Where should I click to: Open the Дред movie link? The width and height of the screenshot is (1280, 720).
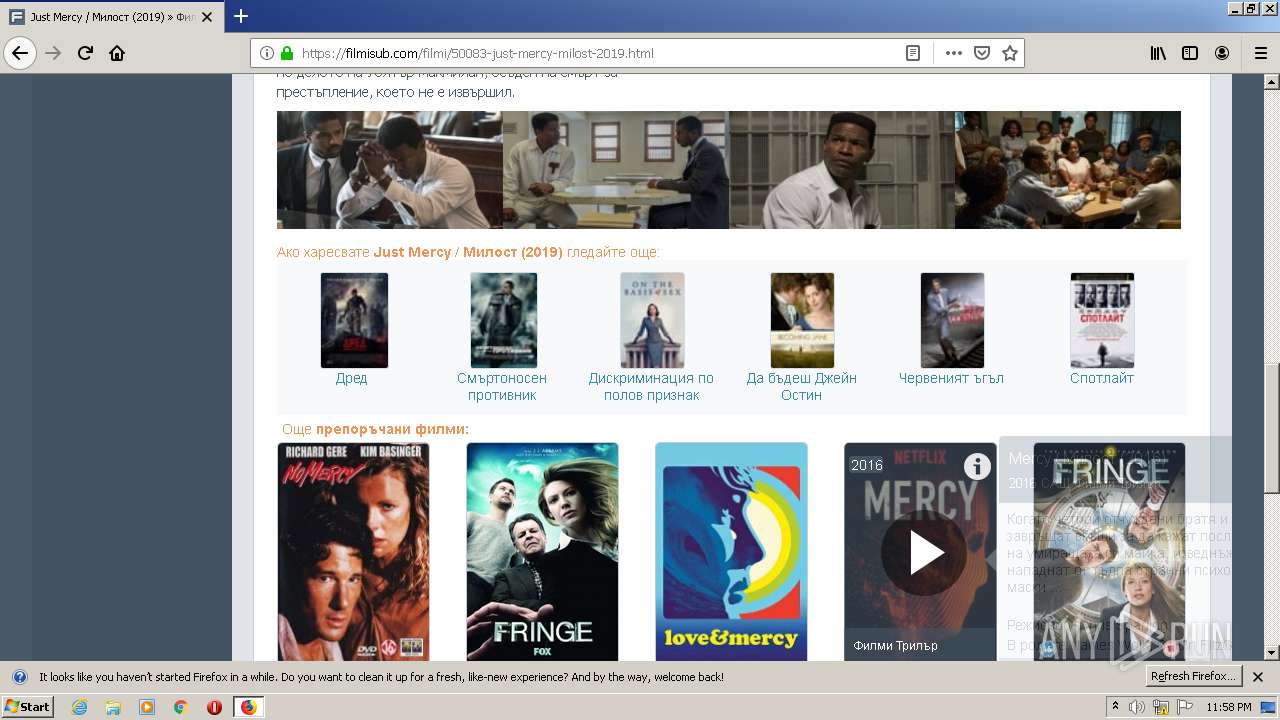pos(351,378)
